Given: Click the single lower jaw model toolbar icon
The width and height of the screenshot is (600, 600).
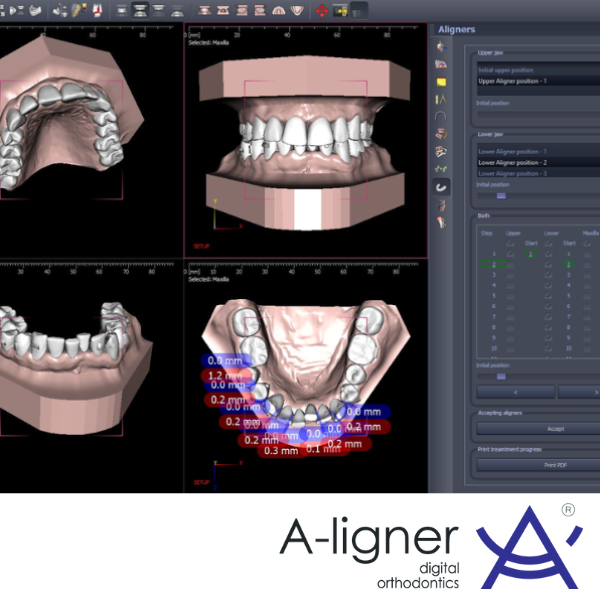Looking at the screenshot, I should (35, 10).
